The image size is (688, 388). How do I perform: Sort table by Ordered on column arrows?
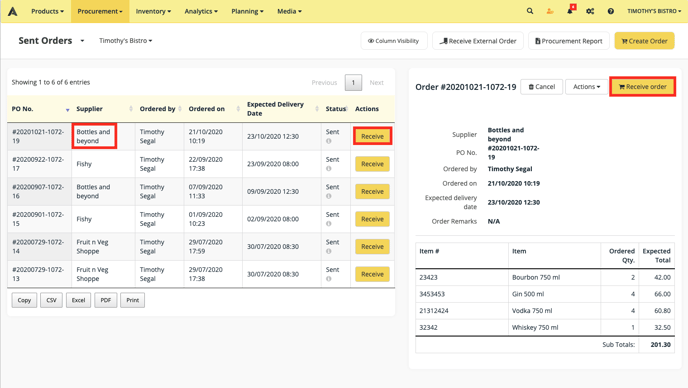238,109
